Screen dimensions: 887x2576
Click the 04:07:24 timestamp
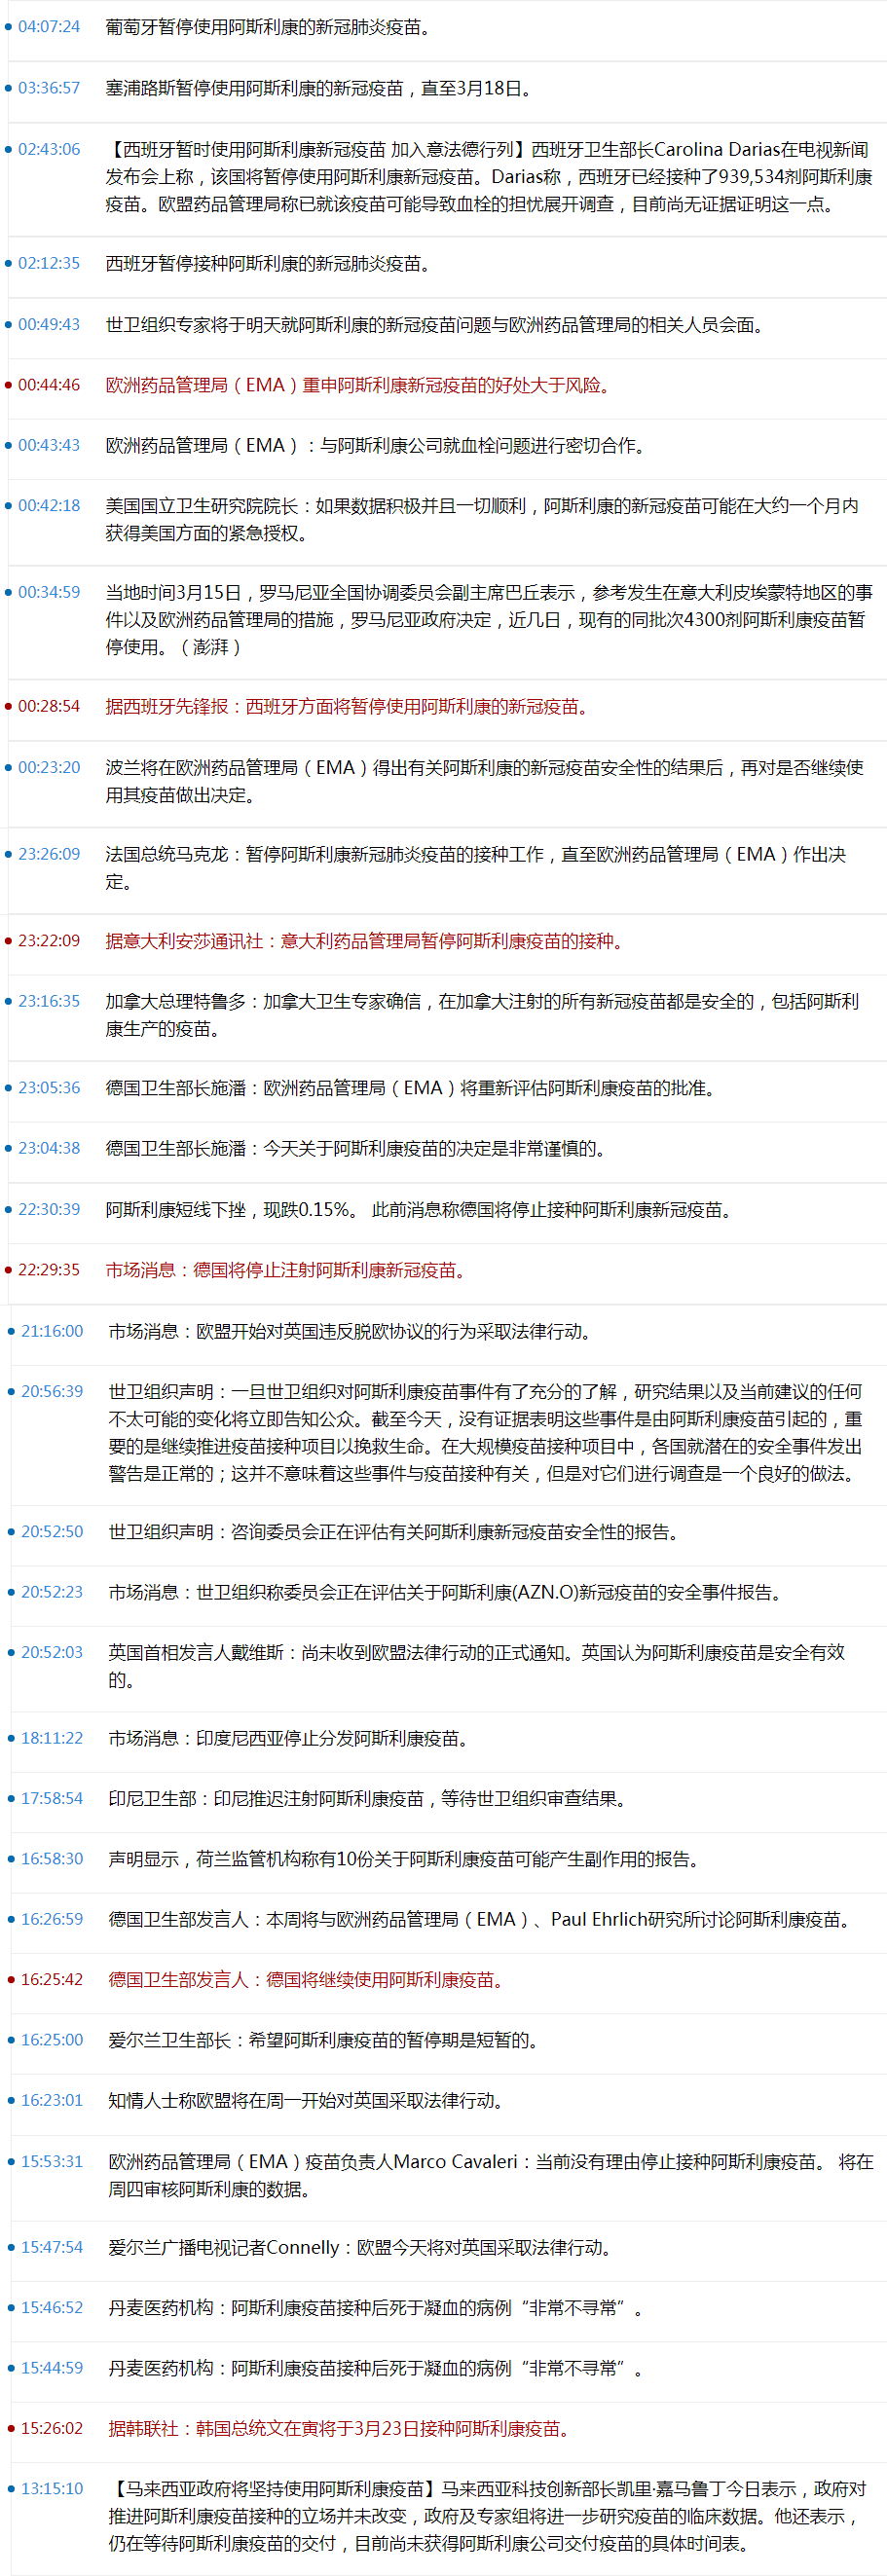[x=49, y=26]
